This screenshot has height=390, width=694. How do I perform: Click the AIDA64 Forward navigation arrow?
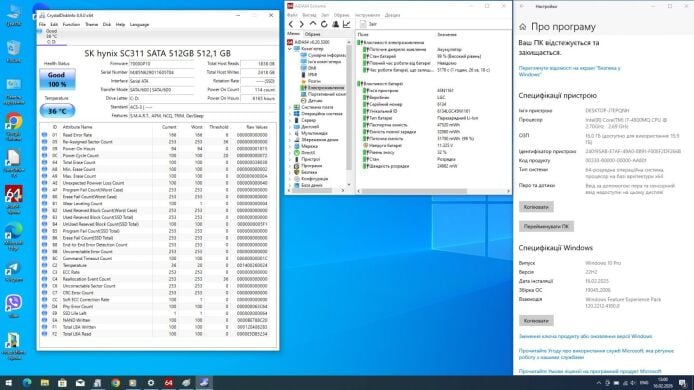301,24
